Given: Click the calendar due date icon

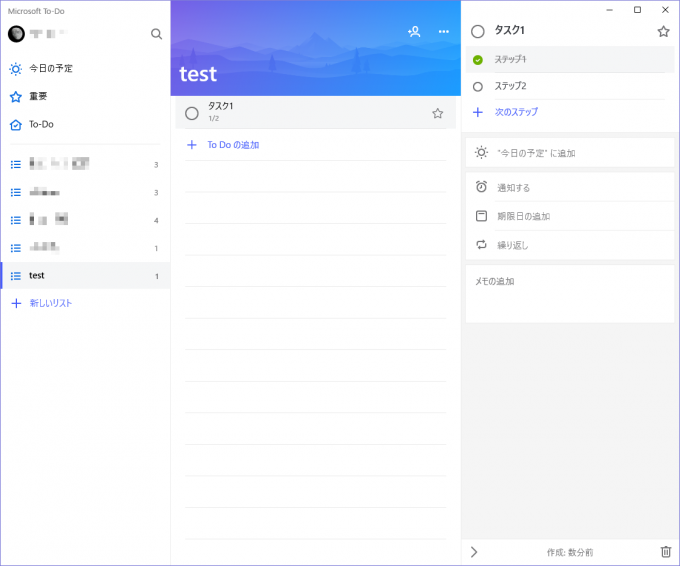Looking at the screenshot, I should 481,216.
